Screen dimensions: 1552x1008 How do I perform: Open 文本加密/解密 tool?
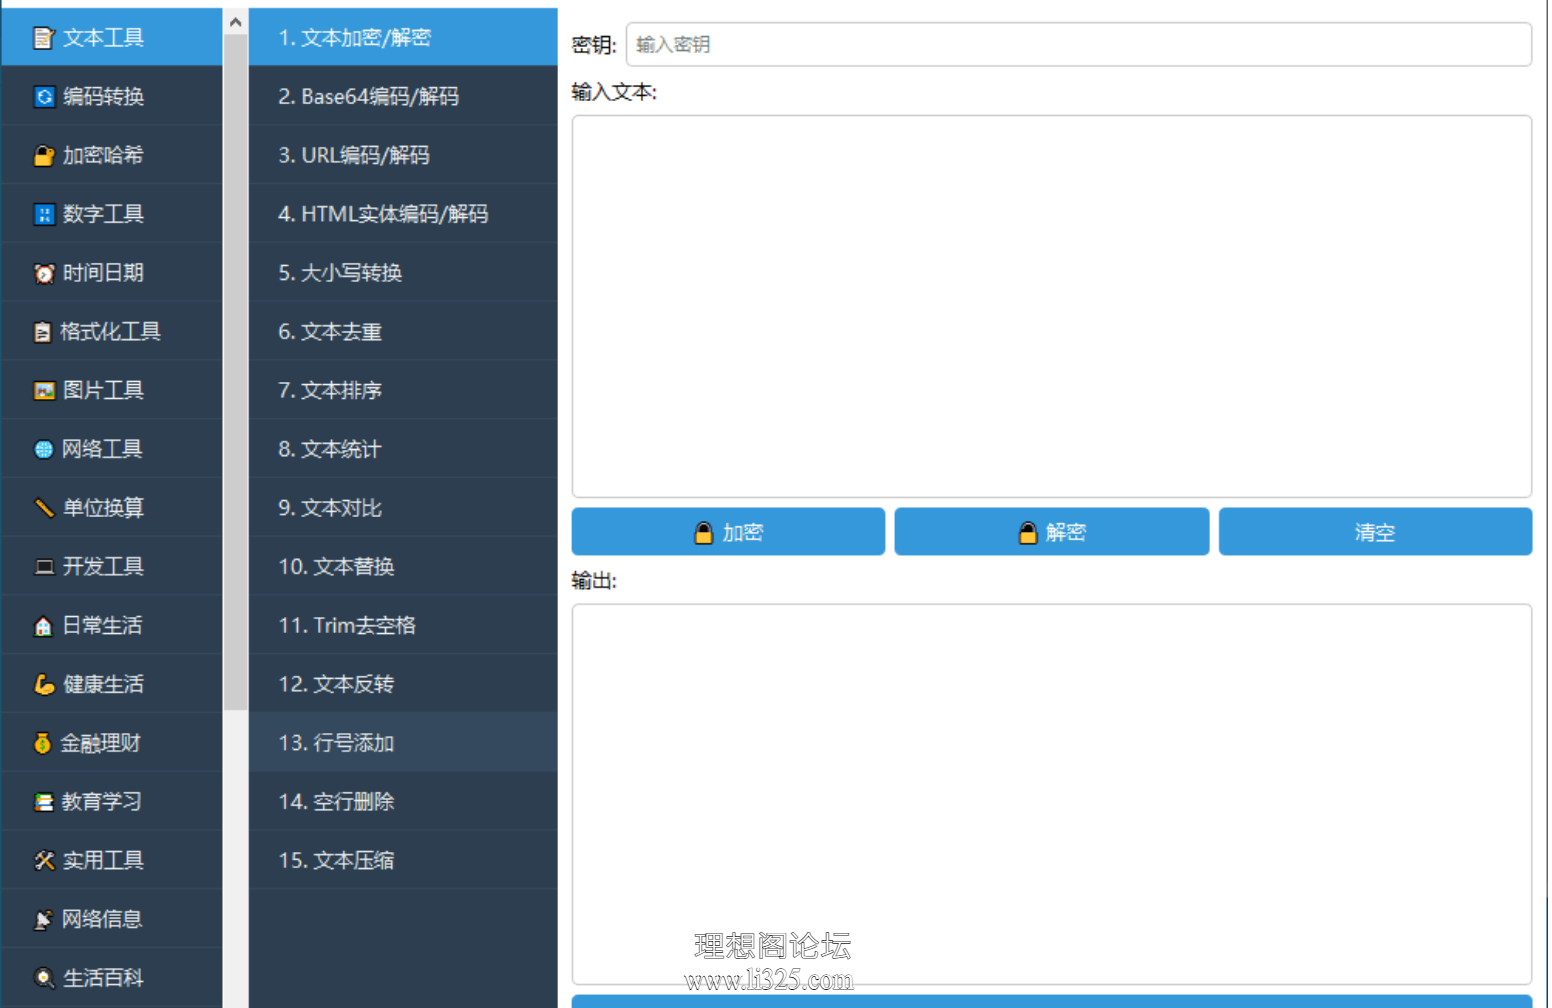[x=403, y=38]
